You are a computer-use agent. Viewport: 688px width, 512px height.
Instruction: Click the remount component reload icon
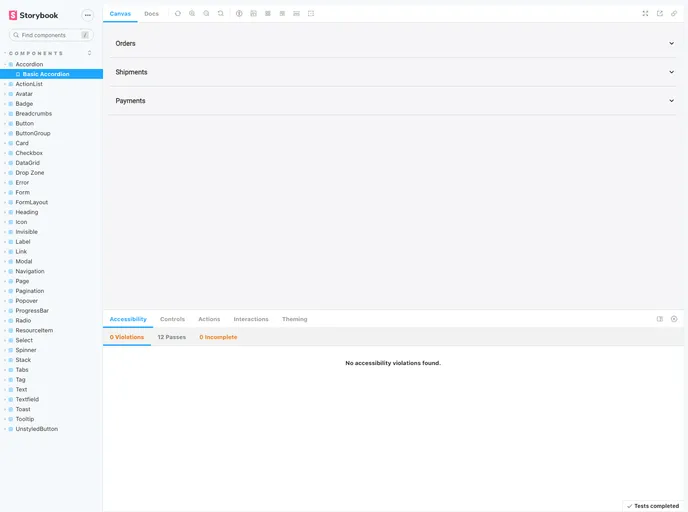point(177,13)
